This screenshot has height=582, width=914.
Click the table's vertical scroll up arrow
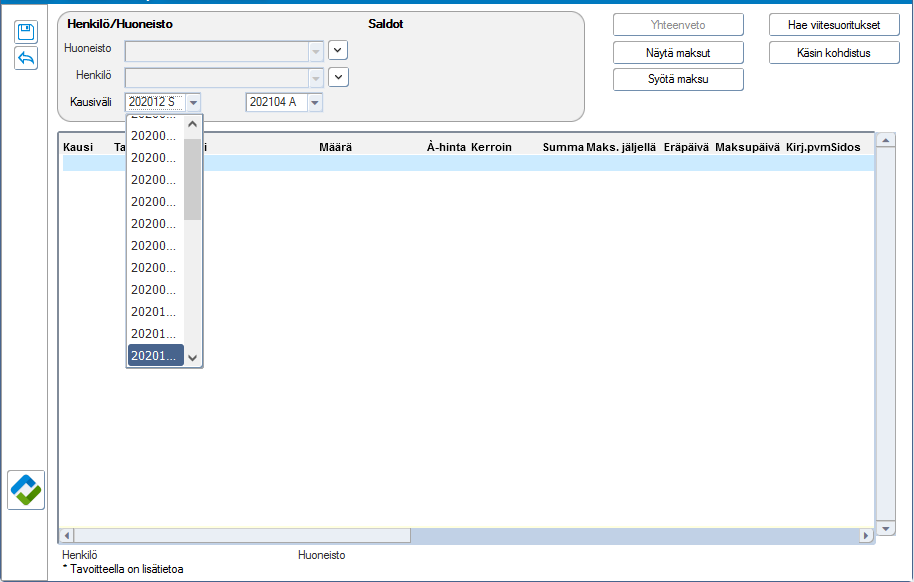(x=885, y=140)
